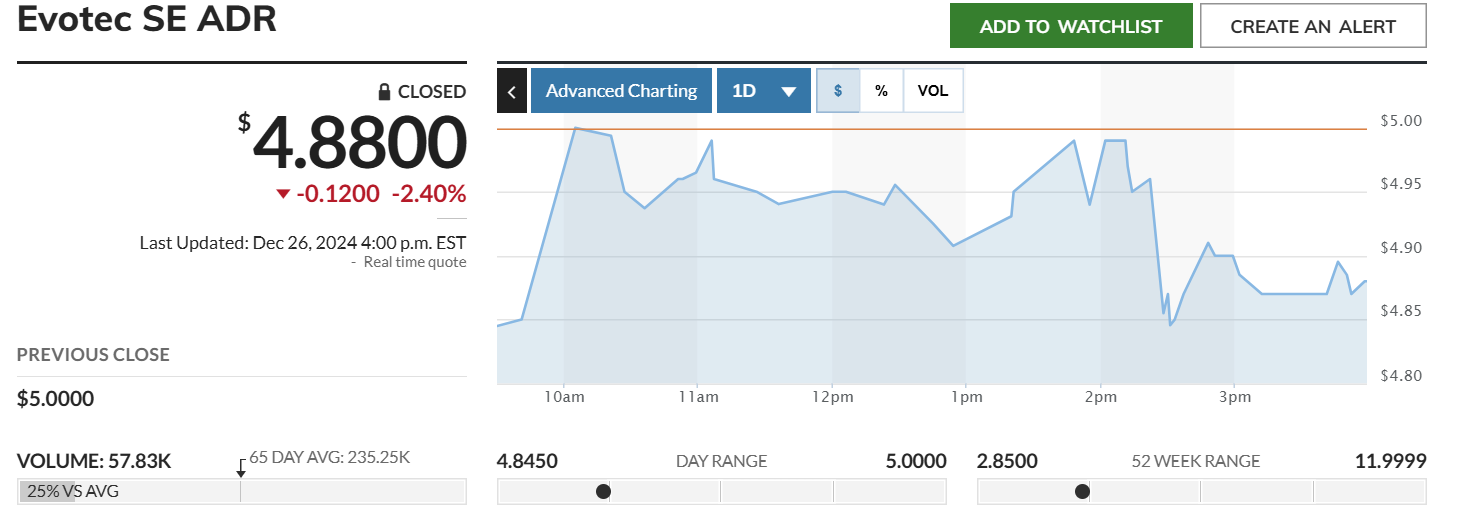1469x516 pixels.
Task: Click the dropdown arrow on the 1D button
Action: (x=788, y=91)
